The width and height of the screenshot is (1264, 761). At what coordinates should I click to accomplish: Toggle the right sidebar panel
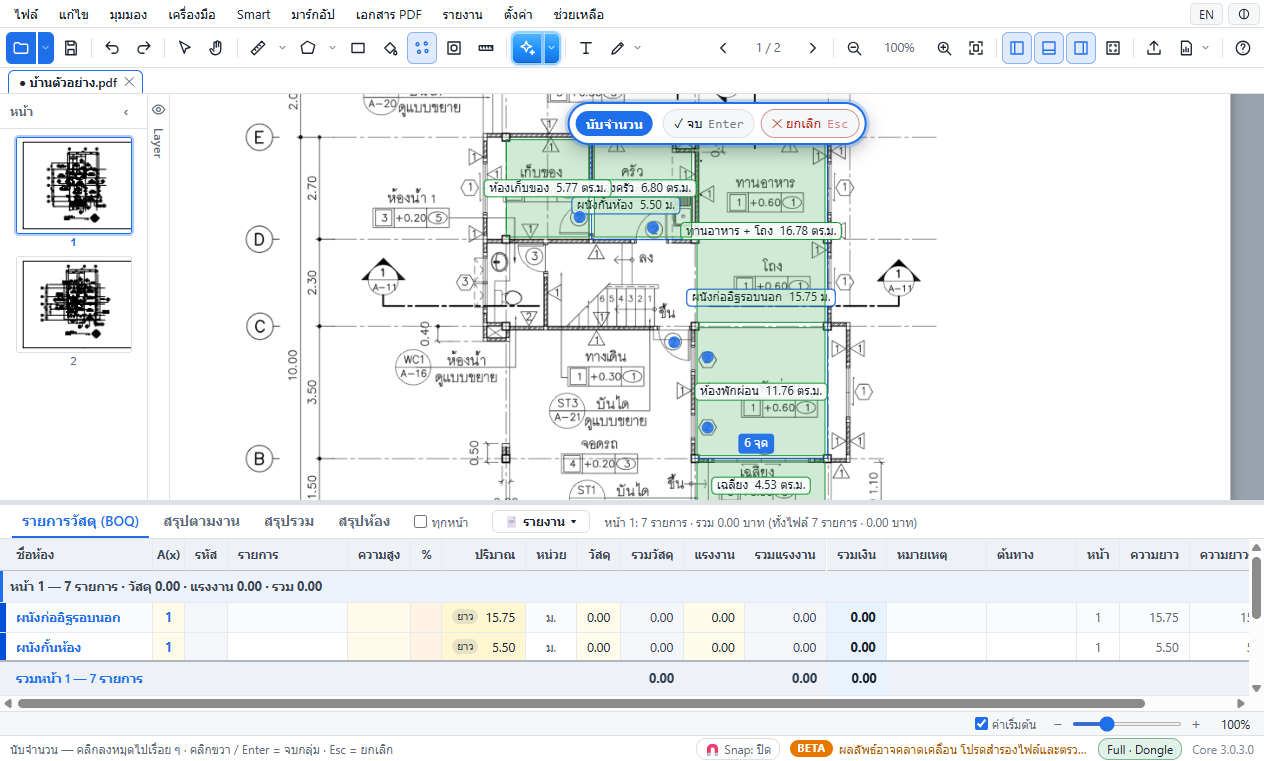tap(1080, 48)
